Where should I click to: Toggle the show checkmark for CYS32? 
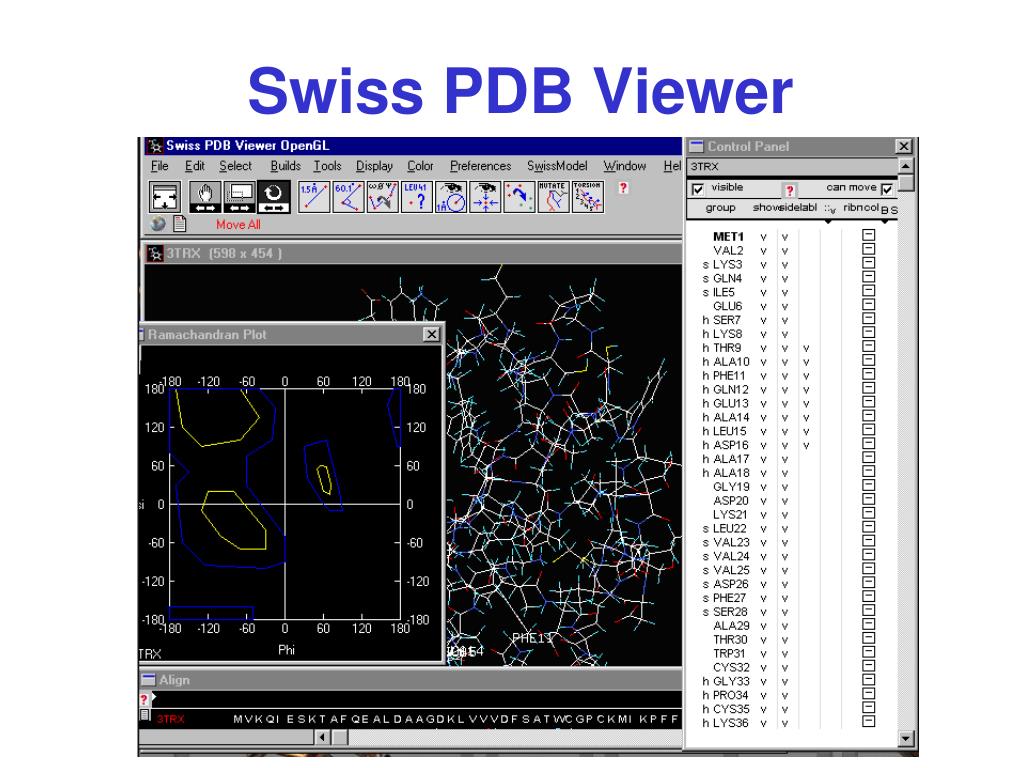click(x=763, y=667)
